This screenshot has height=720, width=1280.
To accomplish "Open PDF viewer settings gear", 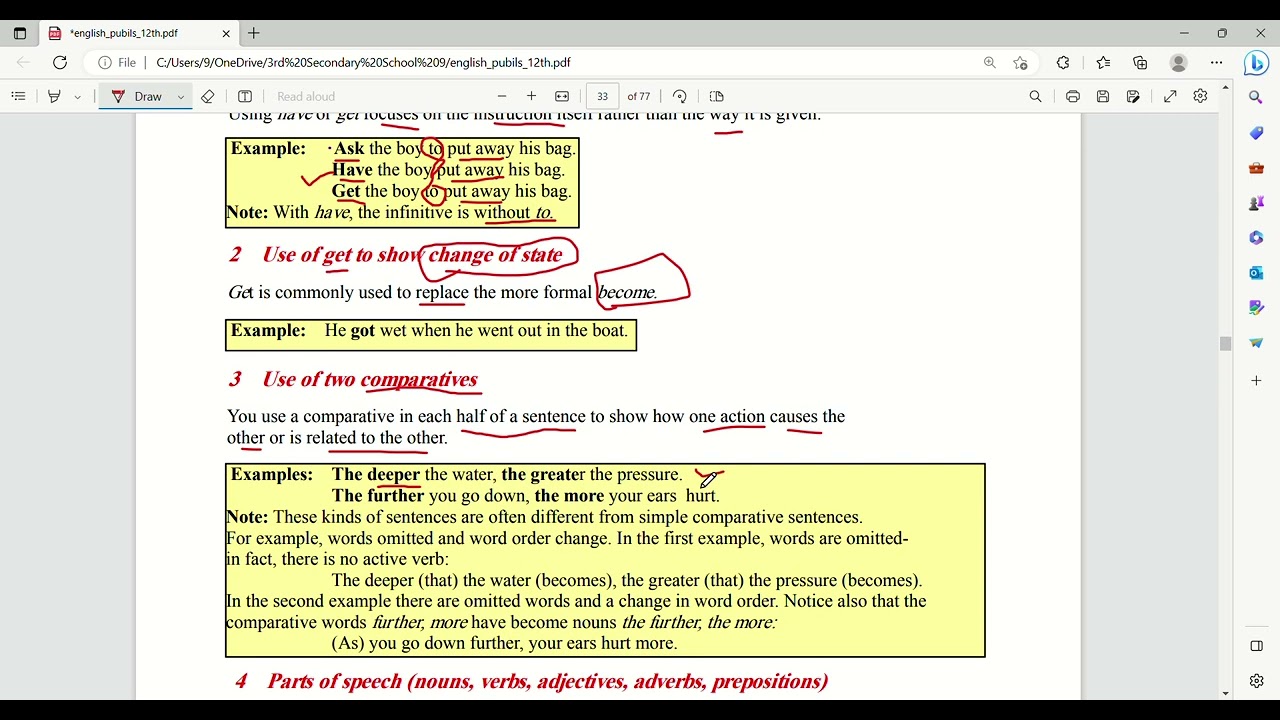I will point(1200,96).
